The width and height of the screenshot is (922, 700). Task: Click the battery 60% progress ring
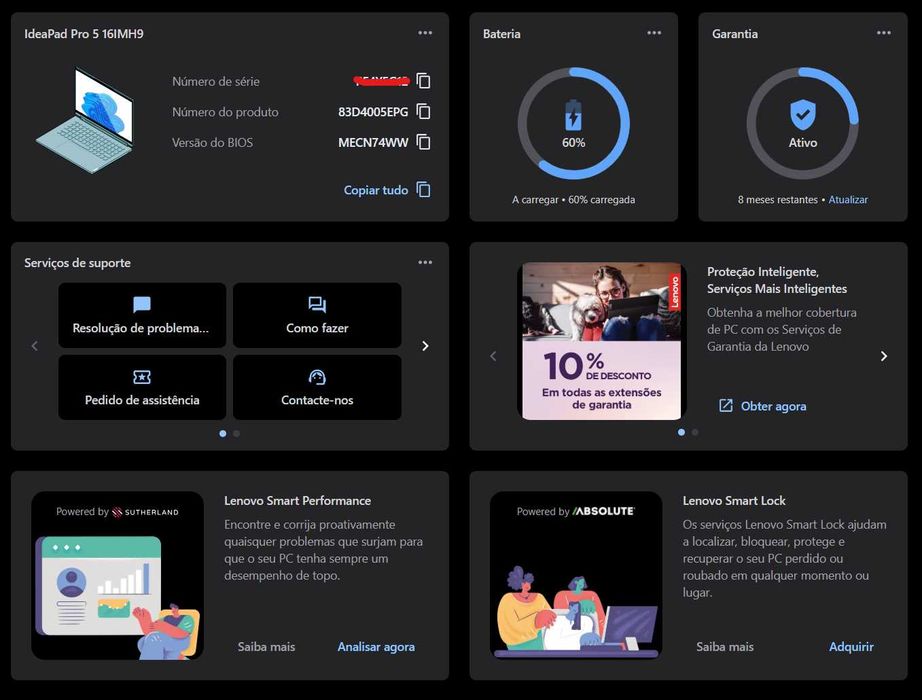(x=573, y=123)
